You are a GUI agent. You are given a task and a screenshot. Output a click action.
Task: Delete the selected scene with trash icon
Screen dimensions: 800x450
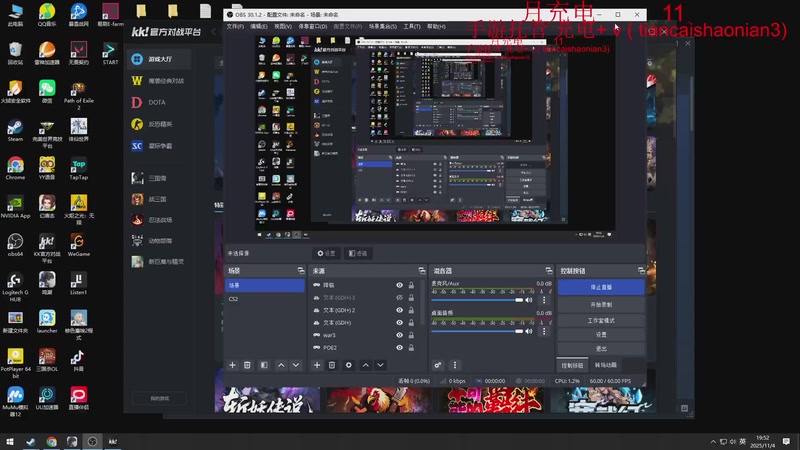(x=247, y=365)
